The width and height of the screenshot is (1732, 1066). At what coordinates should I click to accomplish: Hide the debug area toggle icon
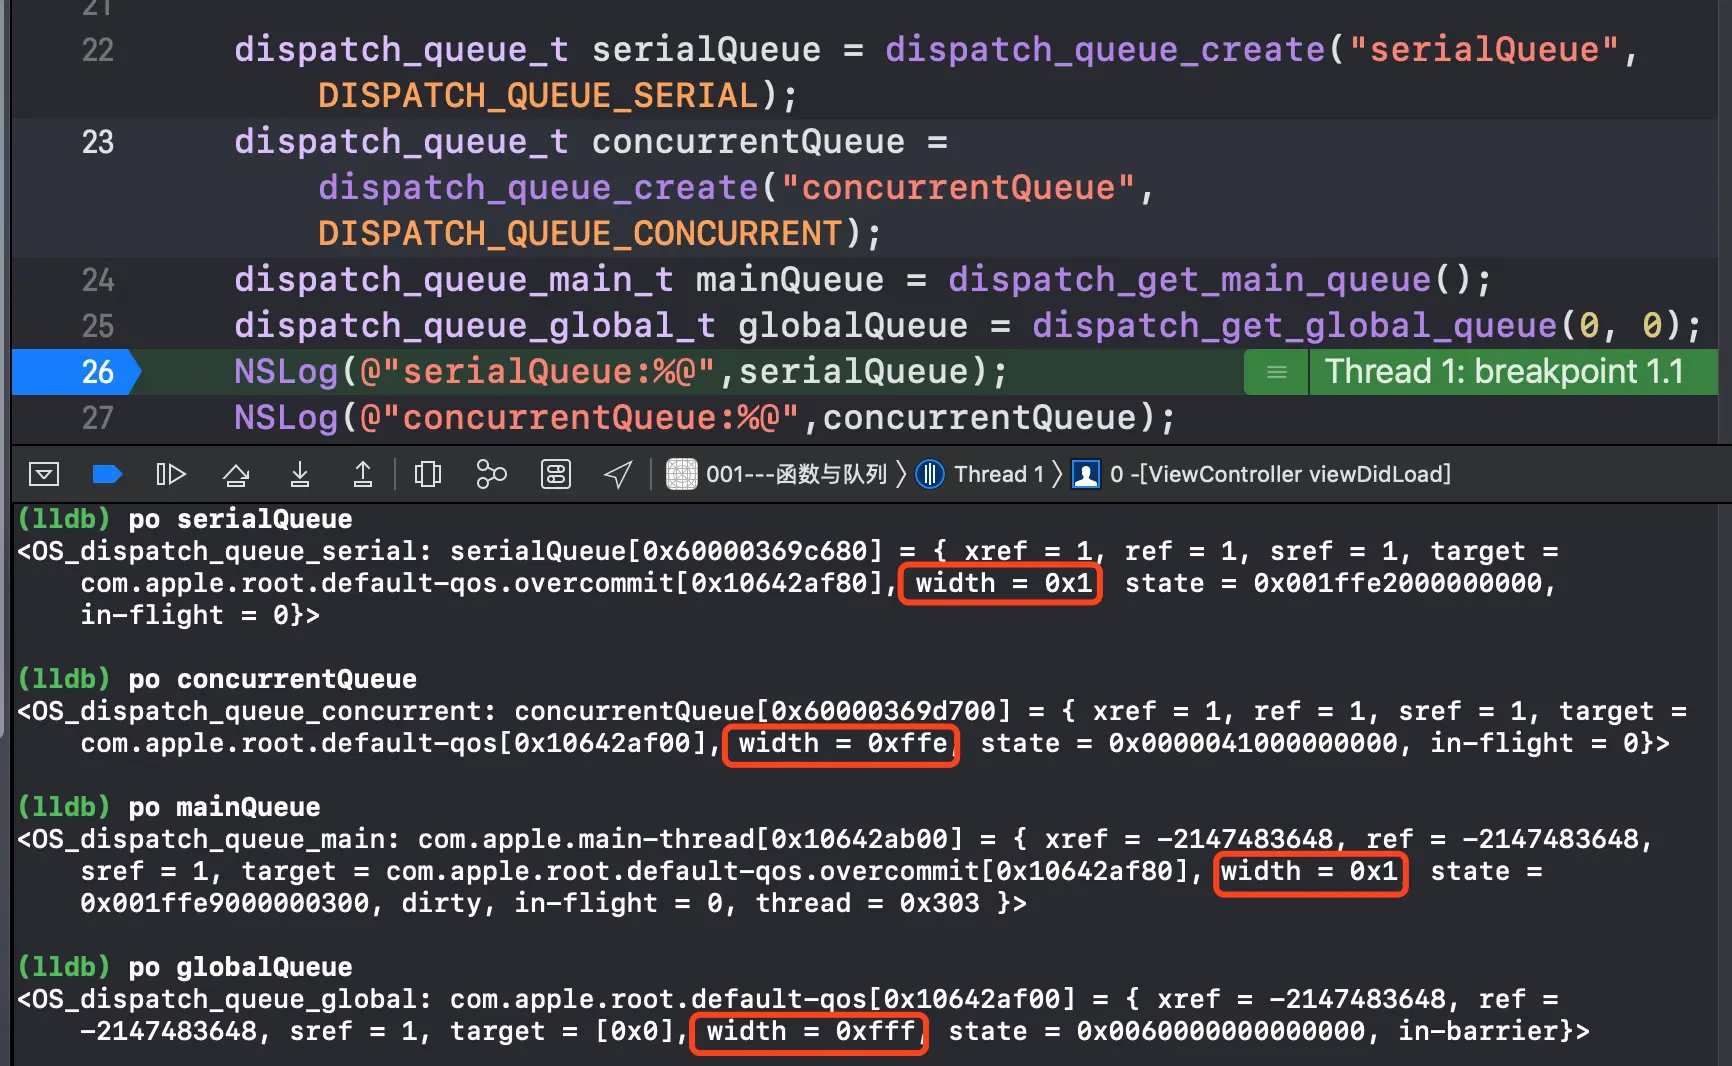(x=44, y=474)
